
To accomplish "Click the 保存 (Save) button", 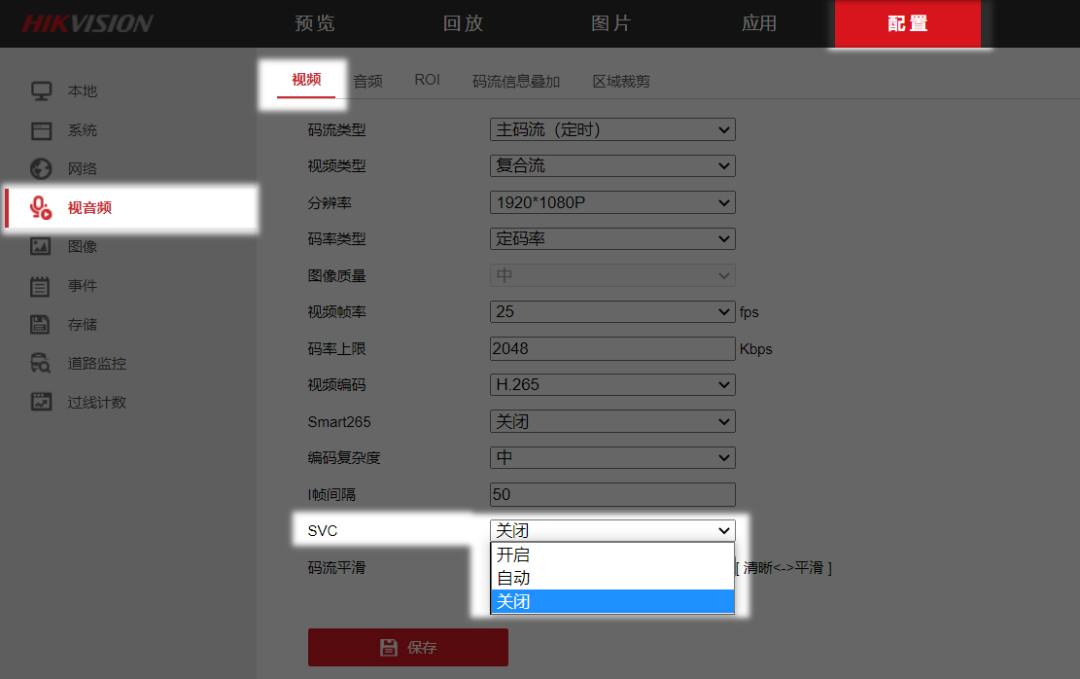I will 407,647.
